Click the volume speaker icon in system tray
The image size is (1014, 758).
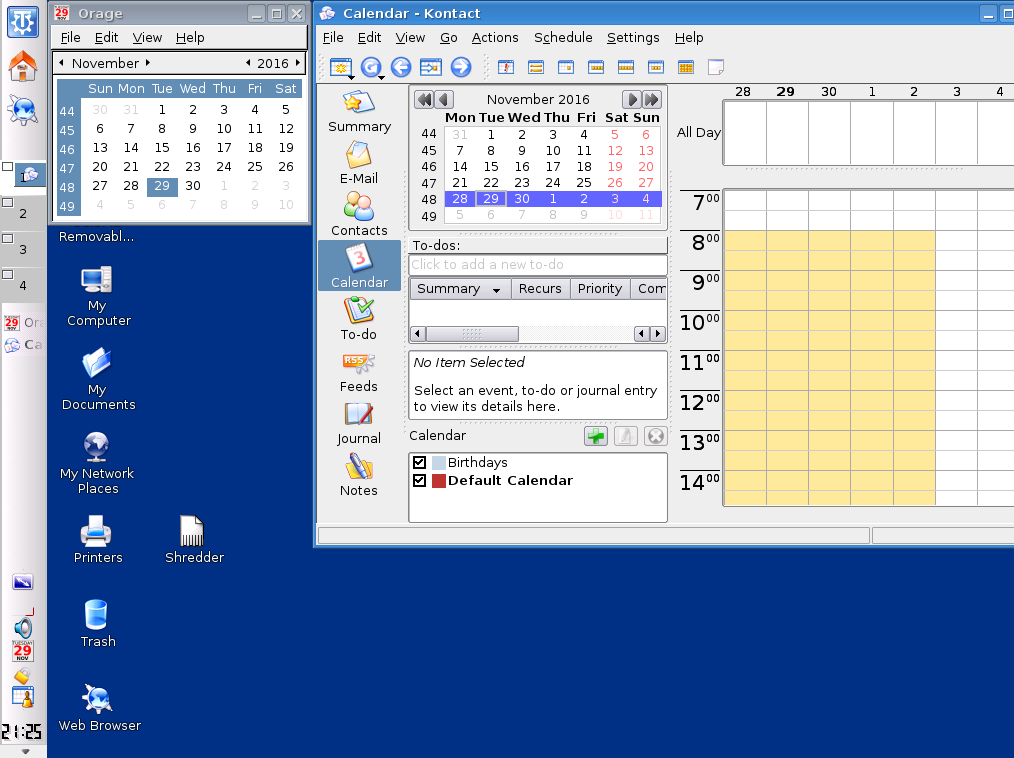23,627
